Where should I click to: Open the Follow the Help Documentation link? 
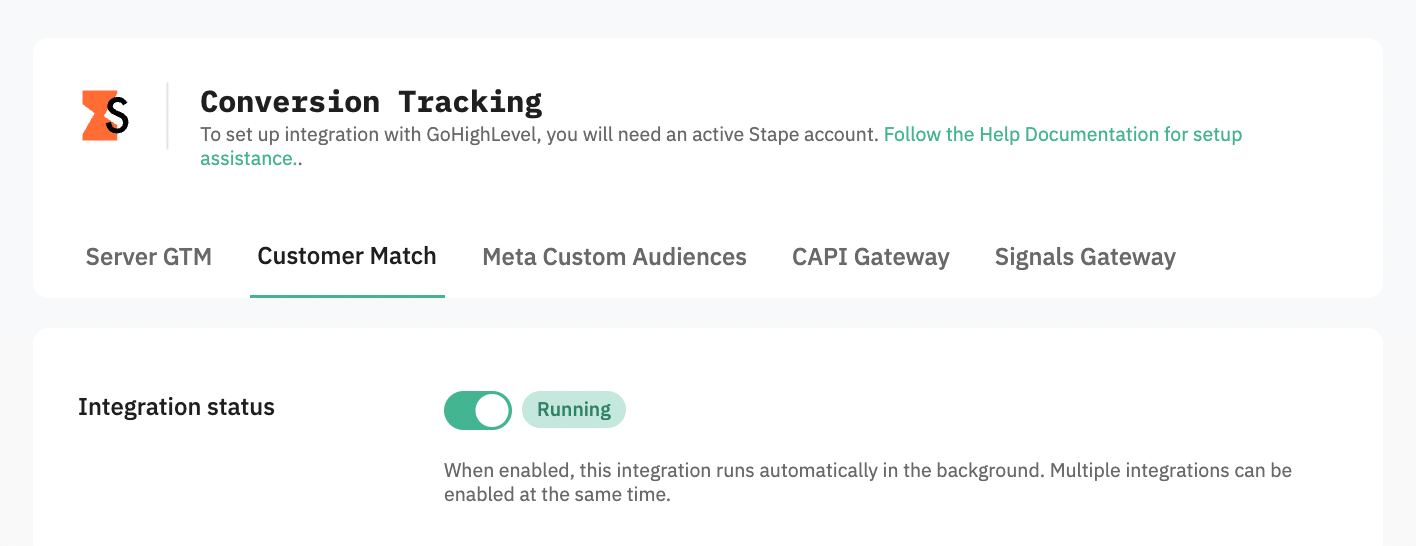pyautogui.click(x=1063, y=134)
